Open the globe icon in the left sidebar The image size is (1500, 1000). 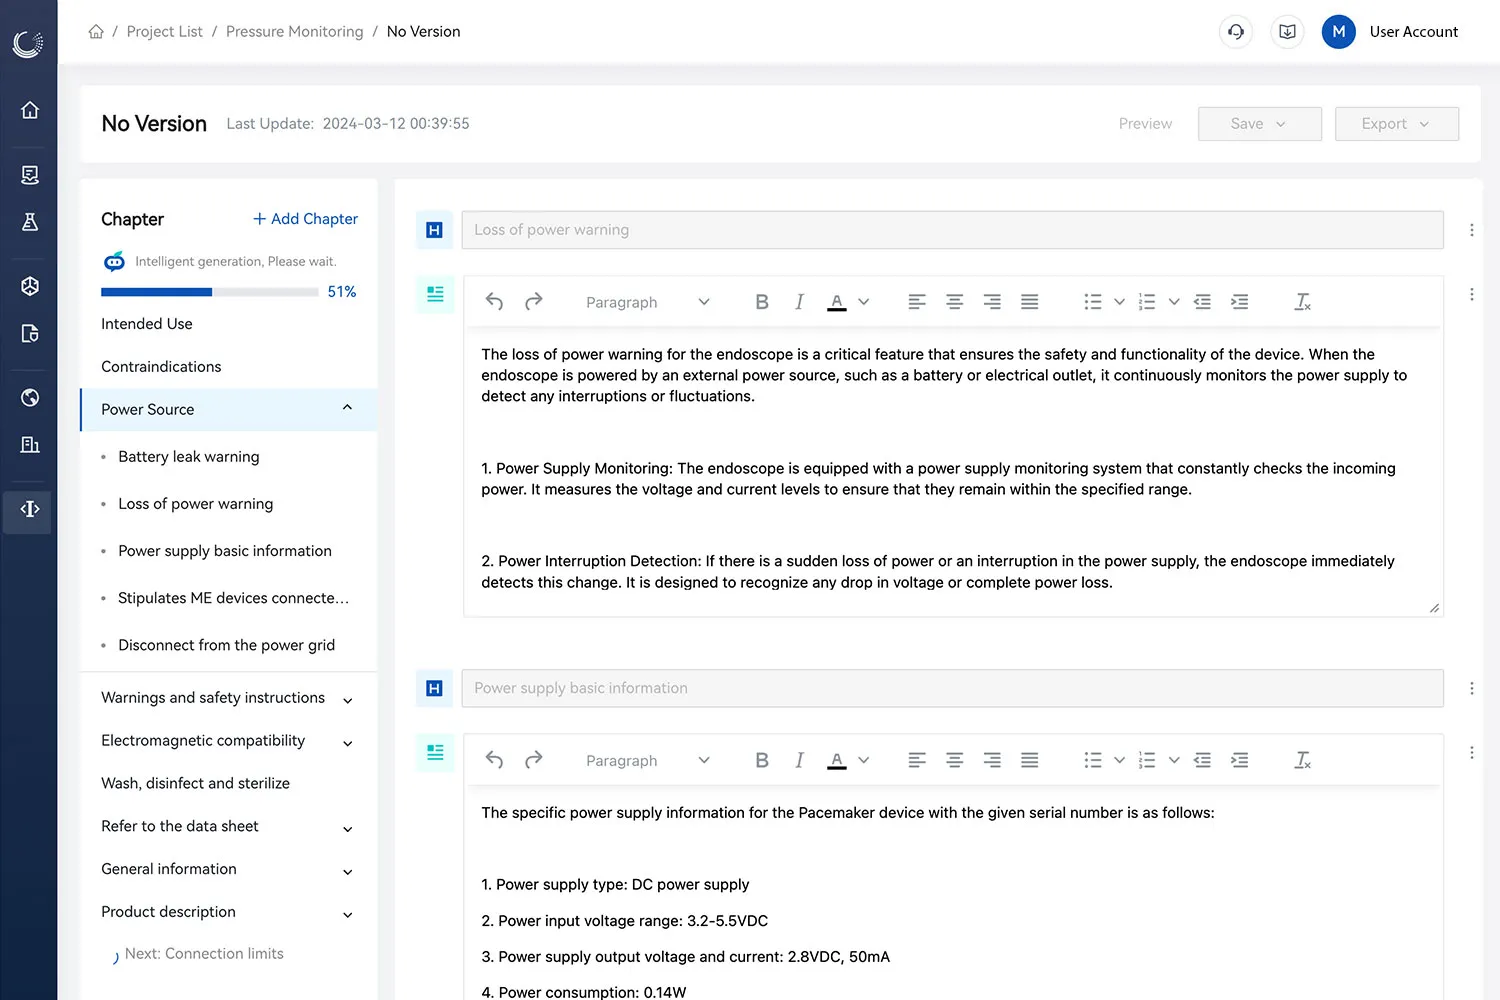coord(29,397)
